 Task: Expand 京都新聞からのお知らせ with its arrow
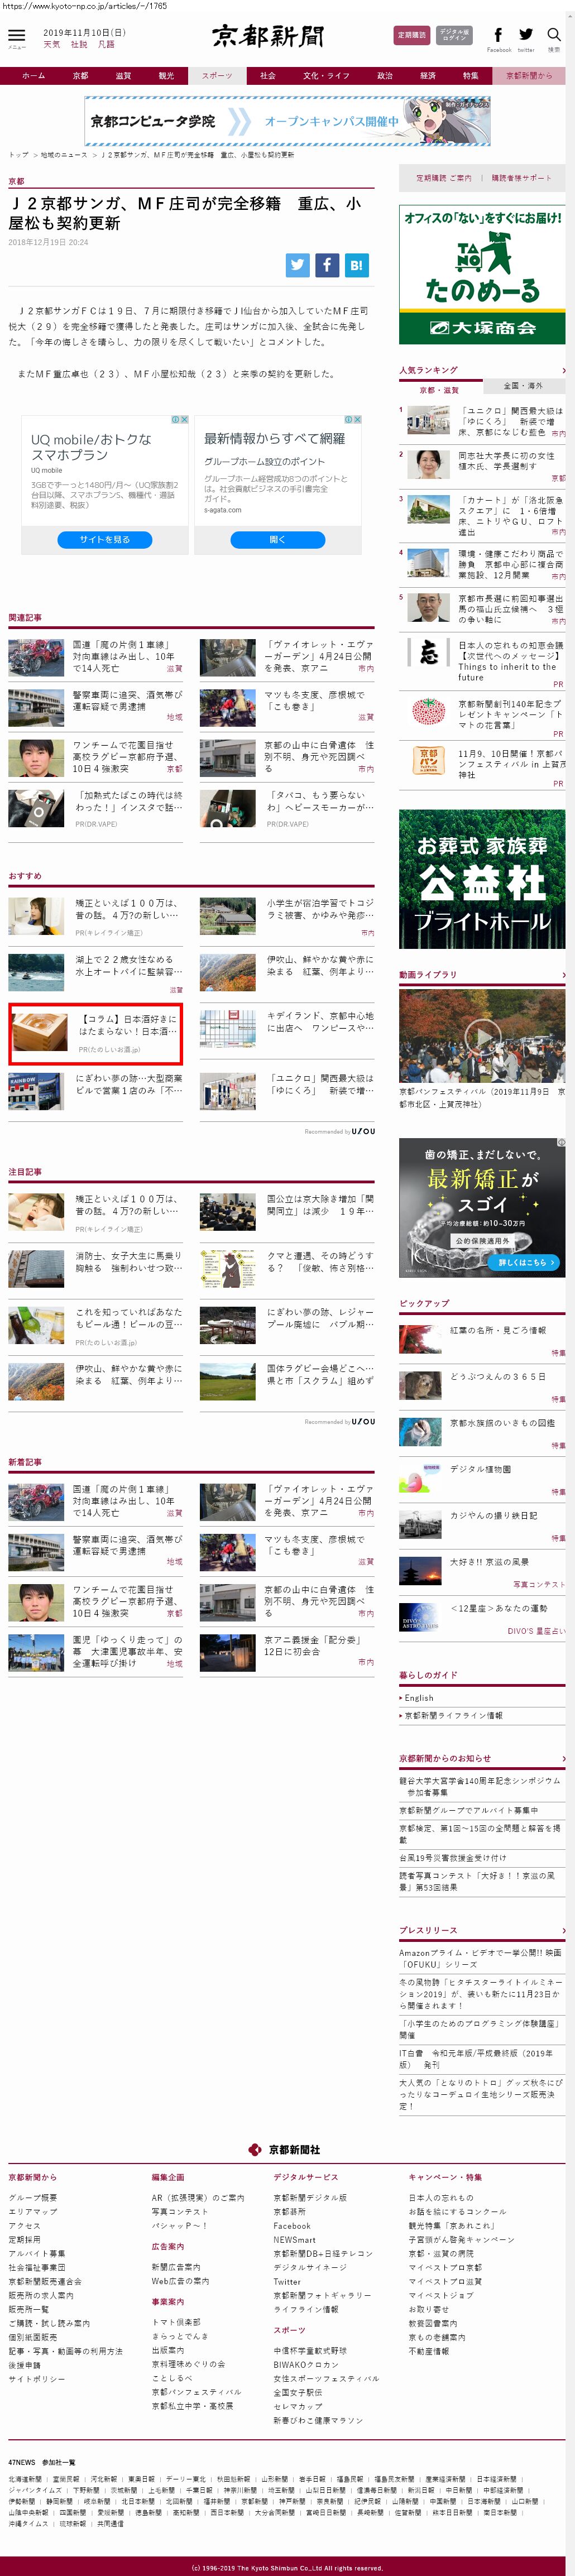point(563,1758)
